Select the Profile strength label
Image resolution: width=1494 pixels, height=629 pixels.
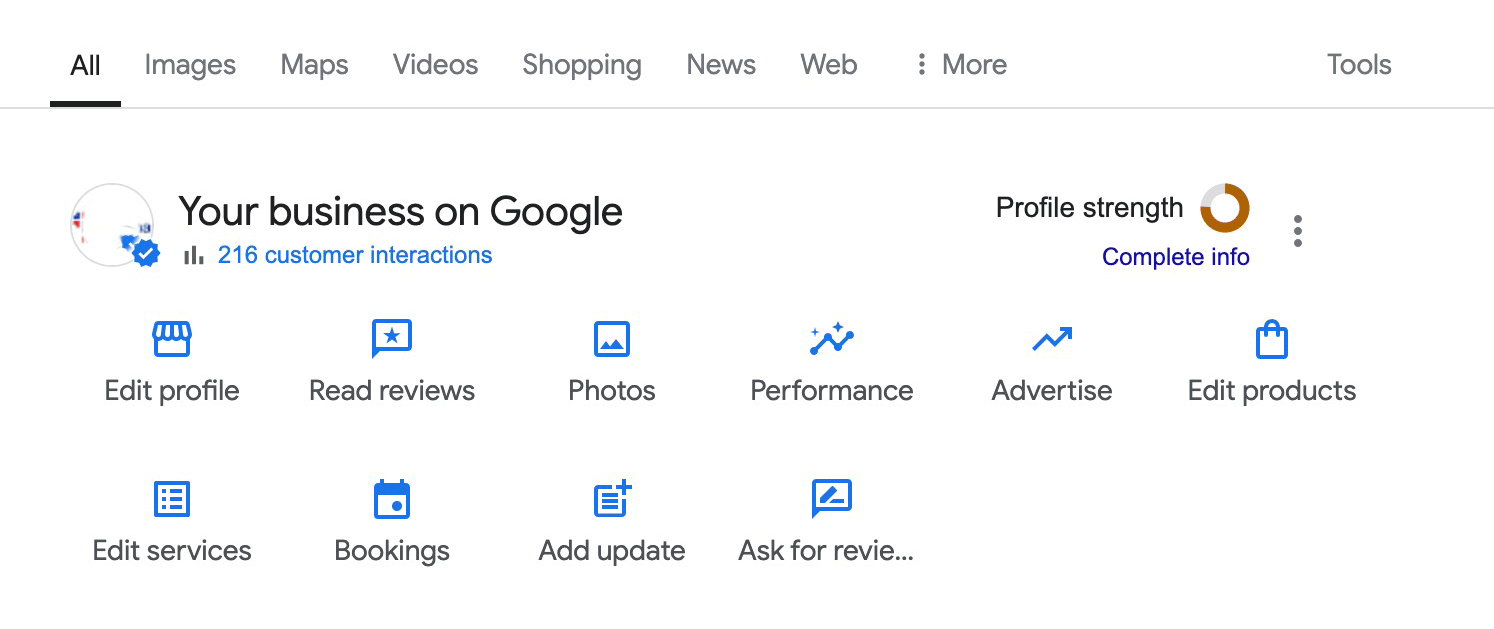tap(1089, 208)
